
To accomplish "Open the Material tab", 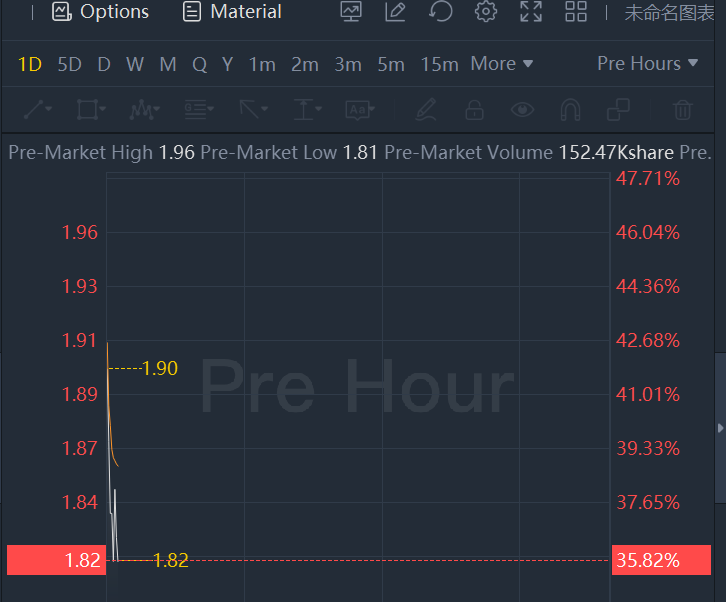I will (x=232, y=12).
